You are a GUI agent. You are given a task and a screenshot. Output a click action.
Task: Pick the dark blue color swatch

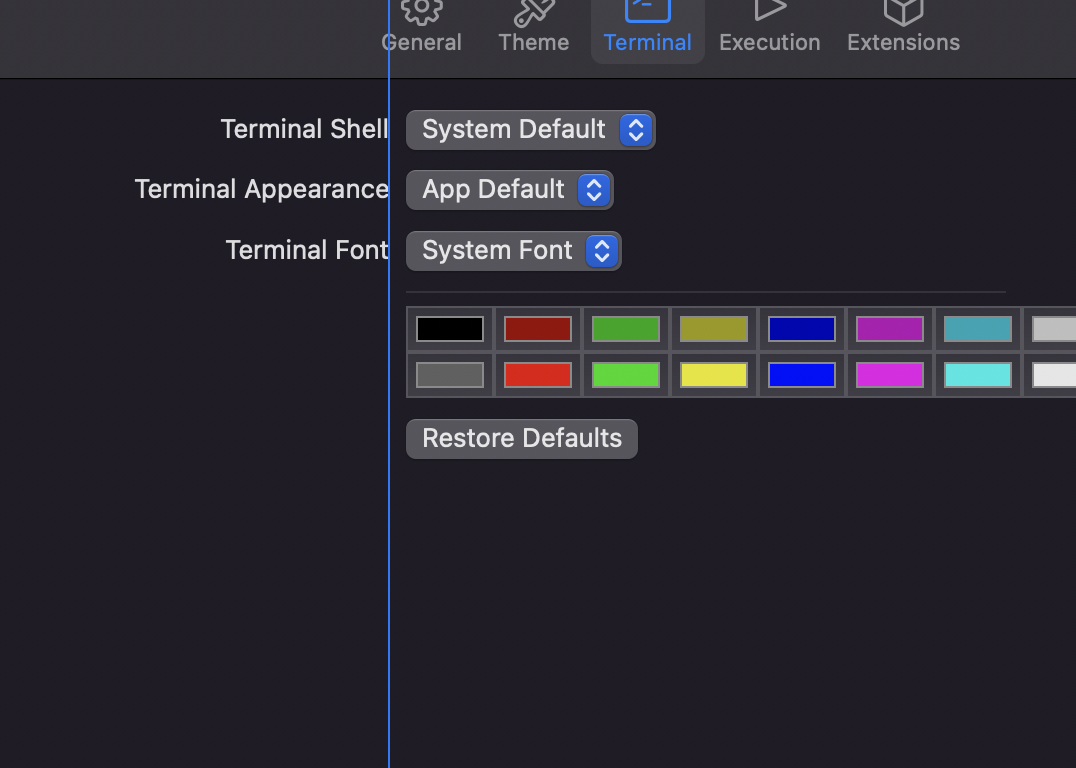(x=802, y=329)
